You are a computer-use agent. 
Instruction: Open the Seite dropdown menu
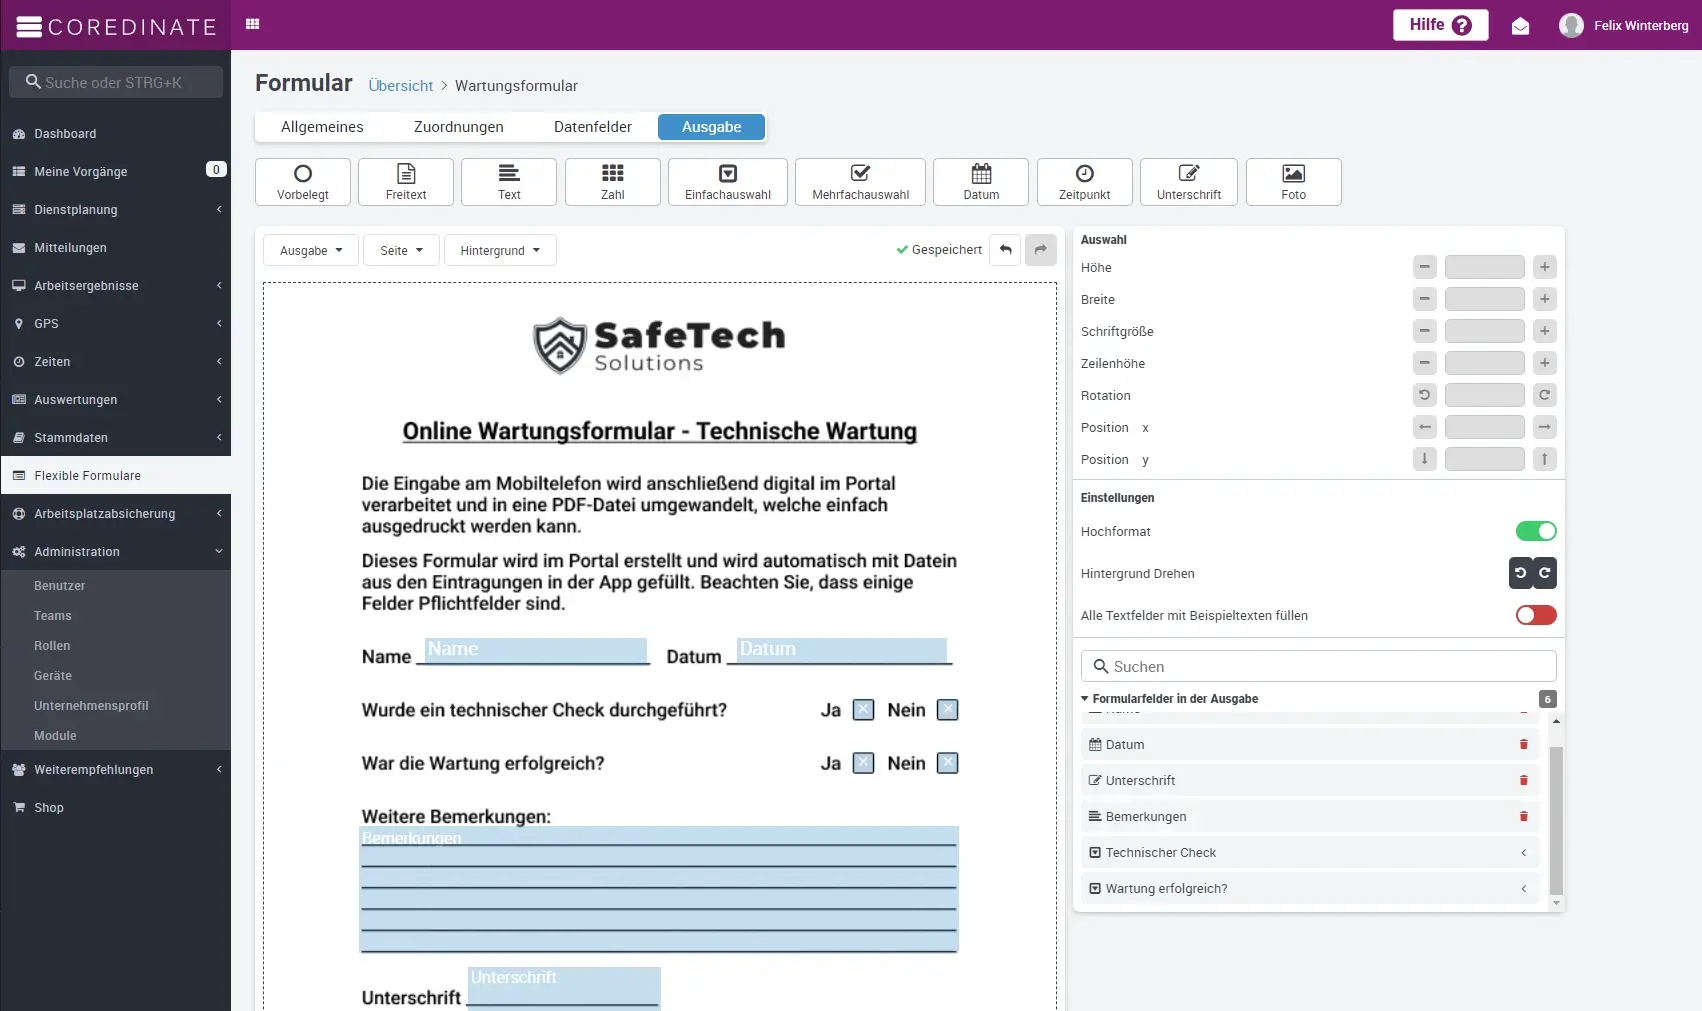pos(401,250)
